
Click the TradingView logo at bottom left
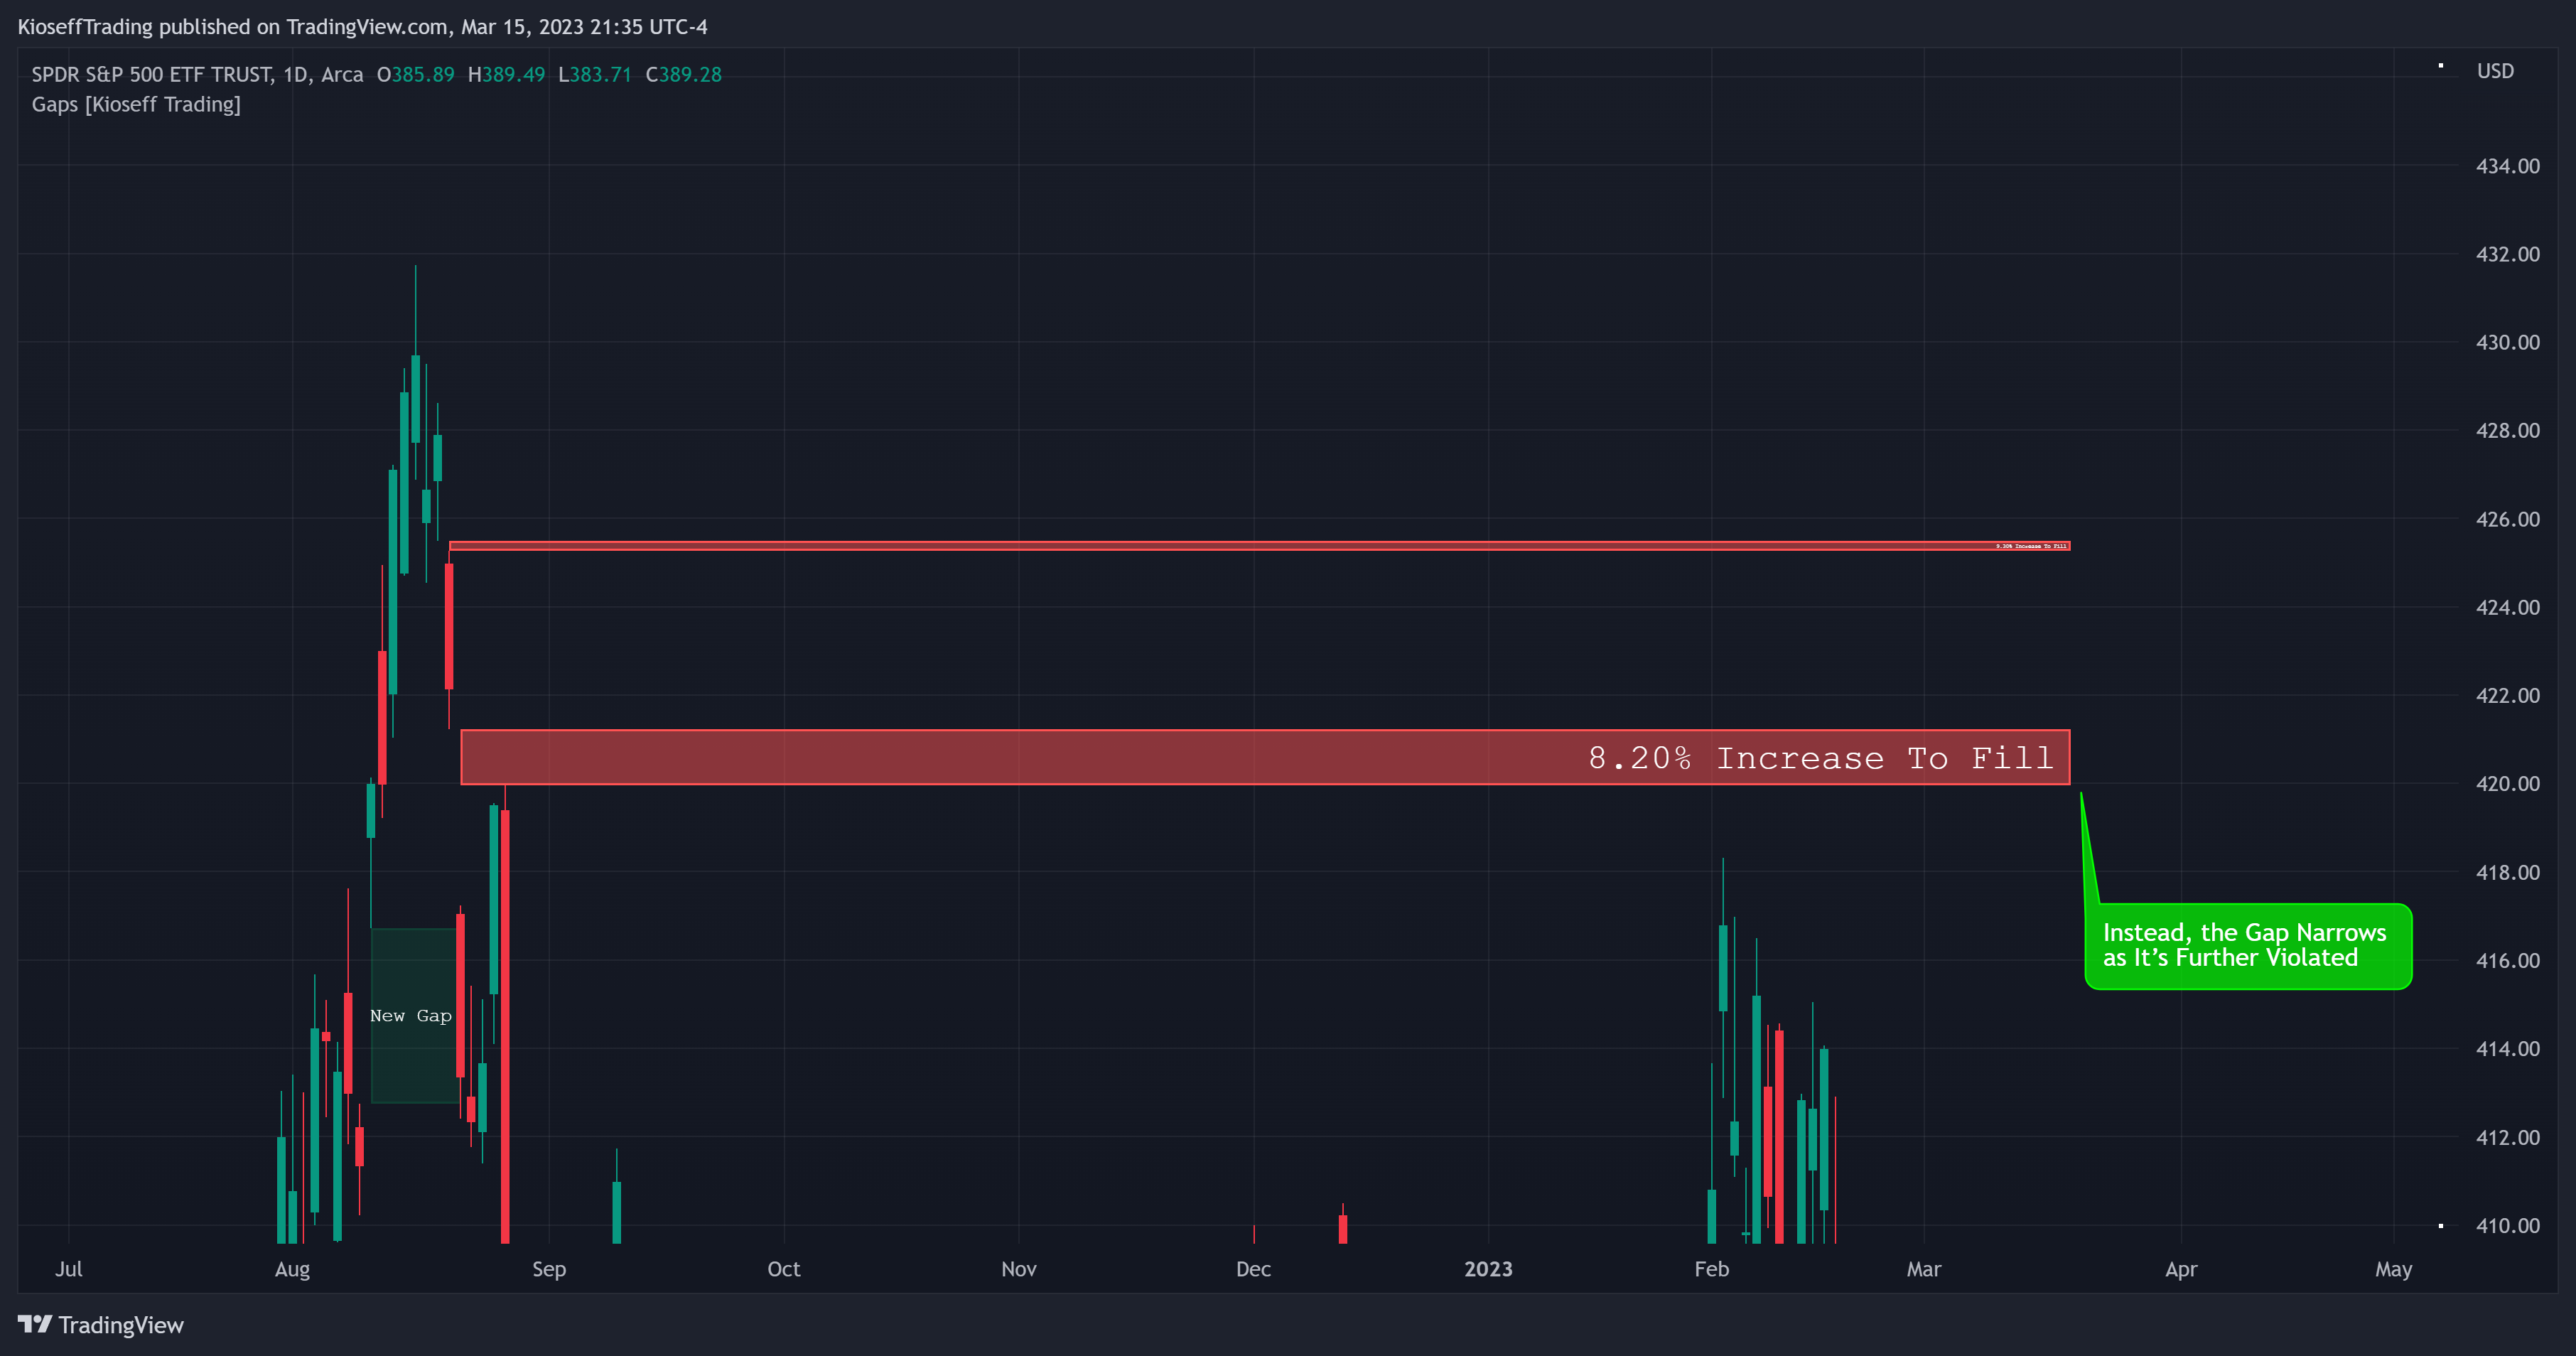101,1325
